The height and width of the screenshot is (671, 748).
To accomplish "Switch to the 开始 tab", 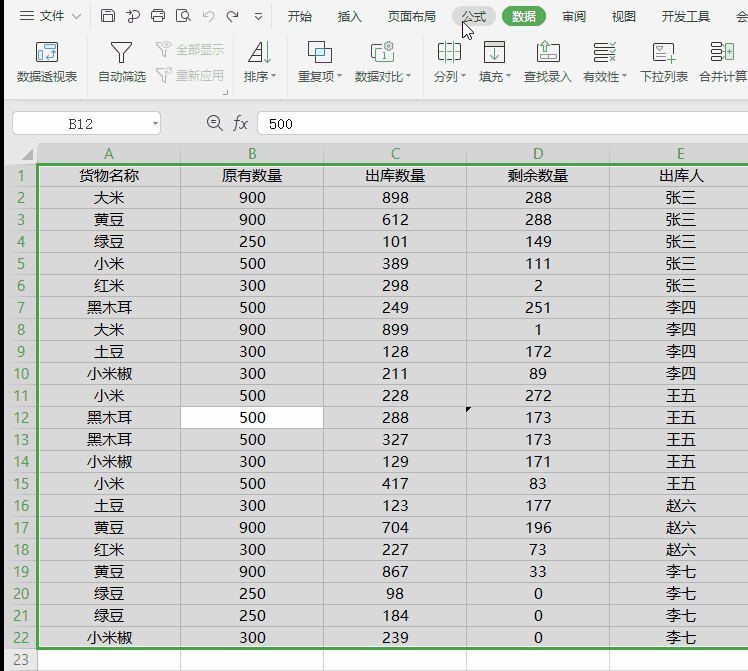I will 300,17.
